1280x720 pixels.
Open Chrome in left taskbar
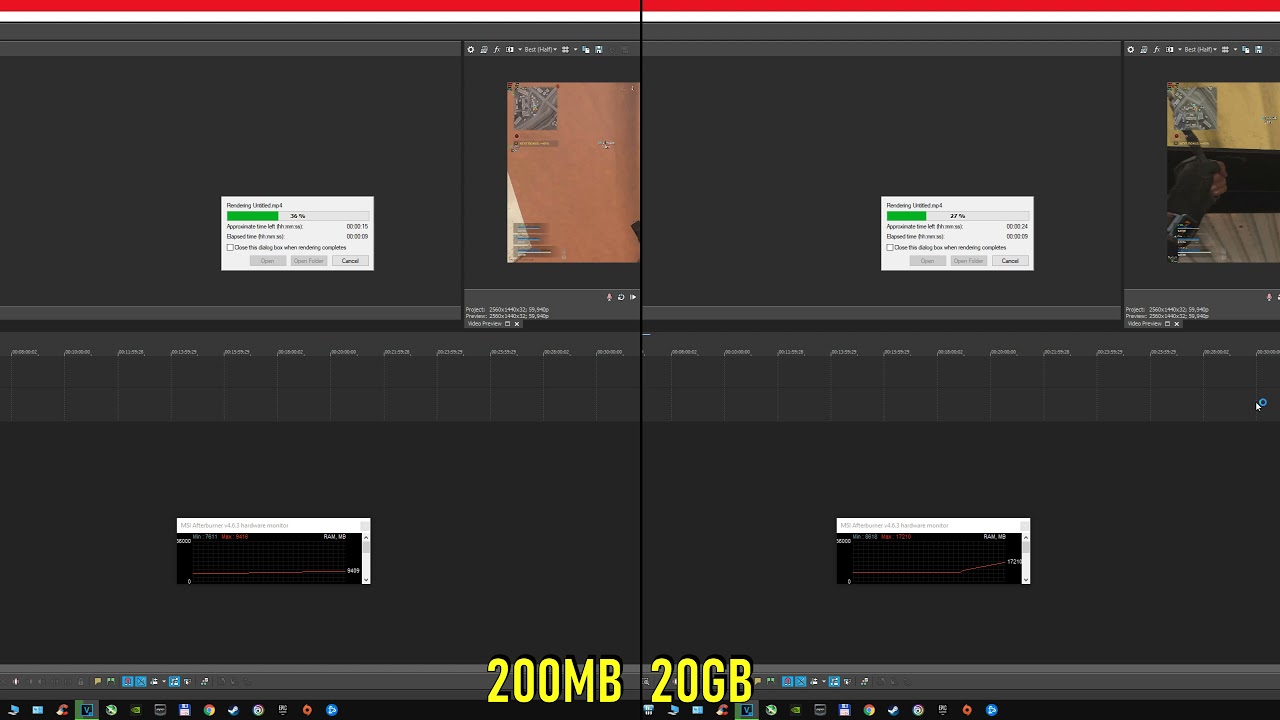[x=209, y=710]
